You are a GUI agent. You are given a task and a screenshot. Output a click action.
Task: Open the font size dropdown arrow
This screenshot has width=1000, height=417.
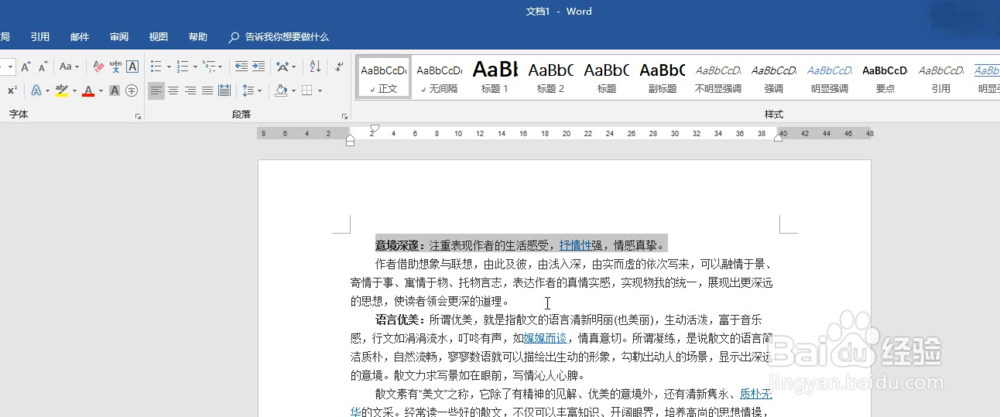[x=11, y=66]
